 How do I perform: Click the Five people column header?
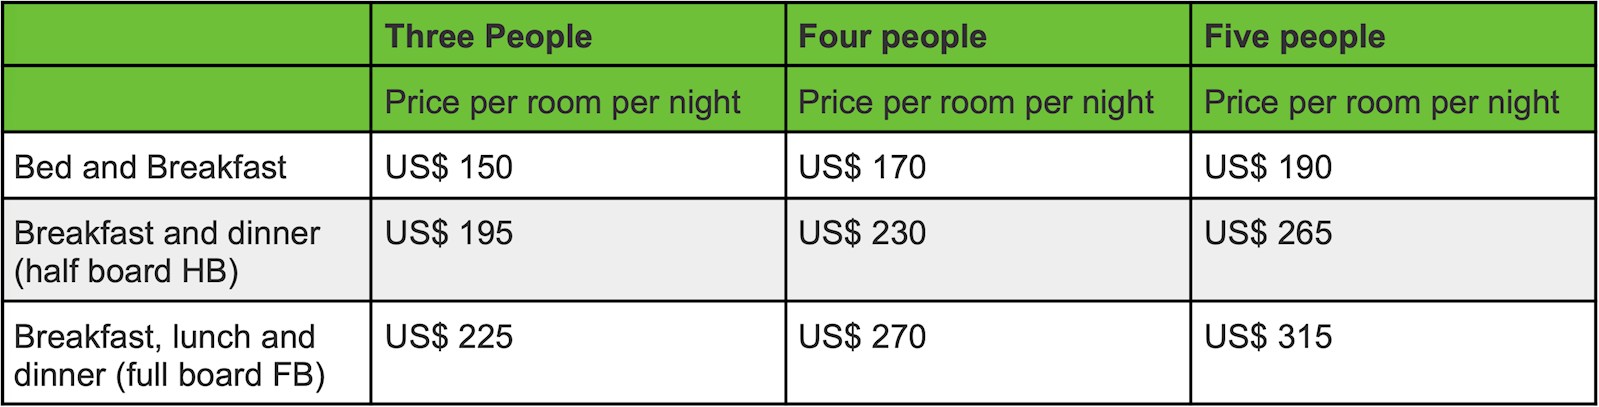[x=1294, y=37]
